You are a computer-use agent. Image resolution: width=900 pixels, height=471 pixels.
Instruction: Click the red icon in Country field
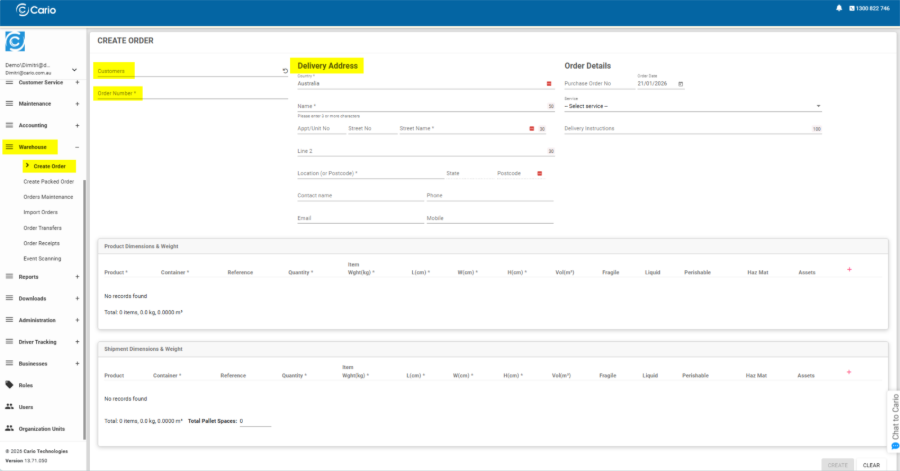(549, 84)
